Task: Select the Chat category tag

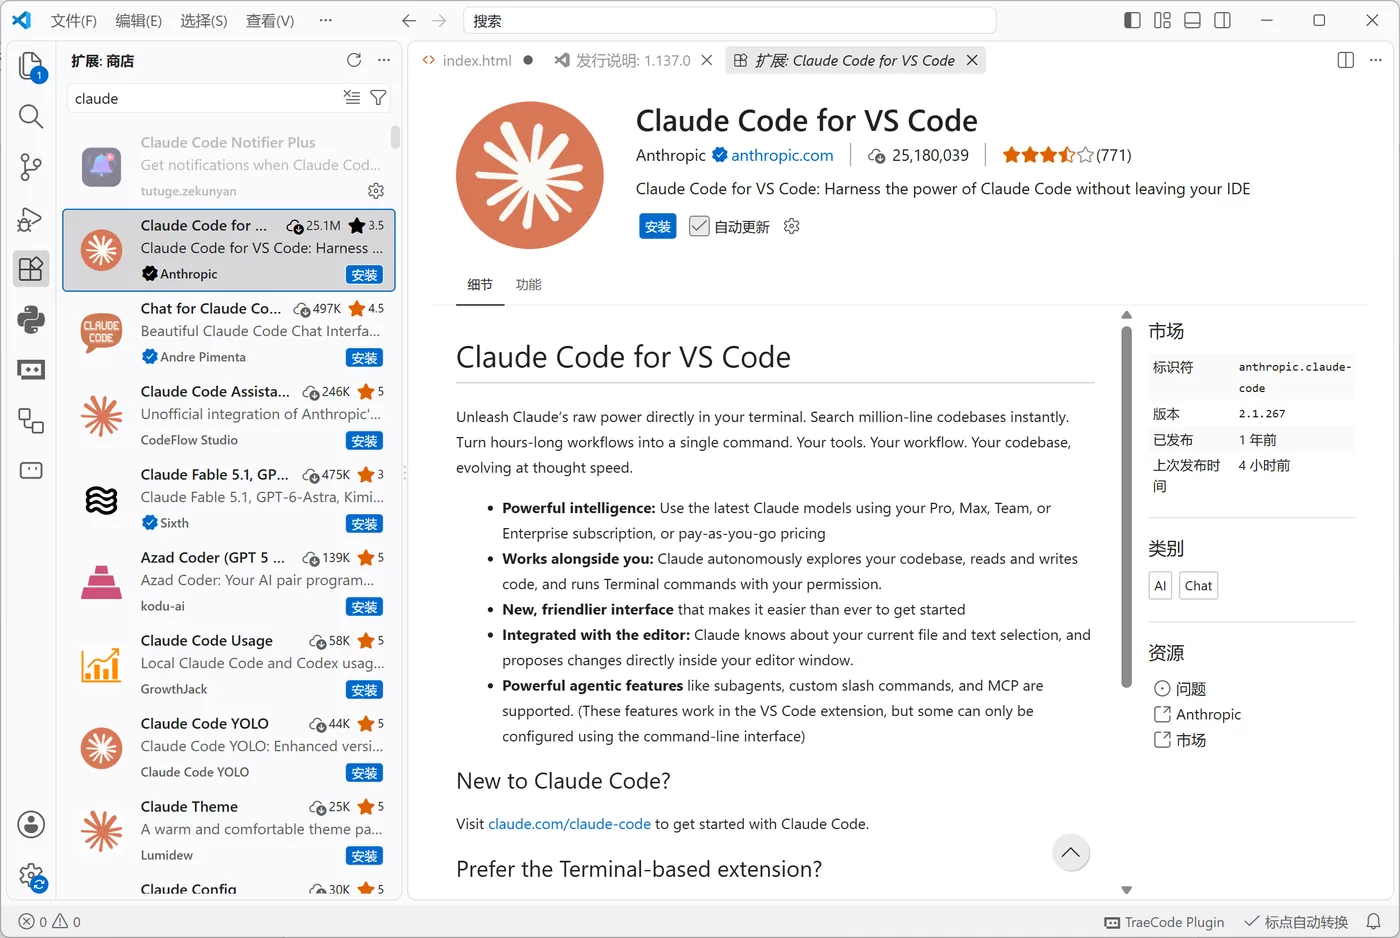Action: (x=1198, y=586)
